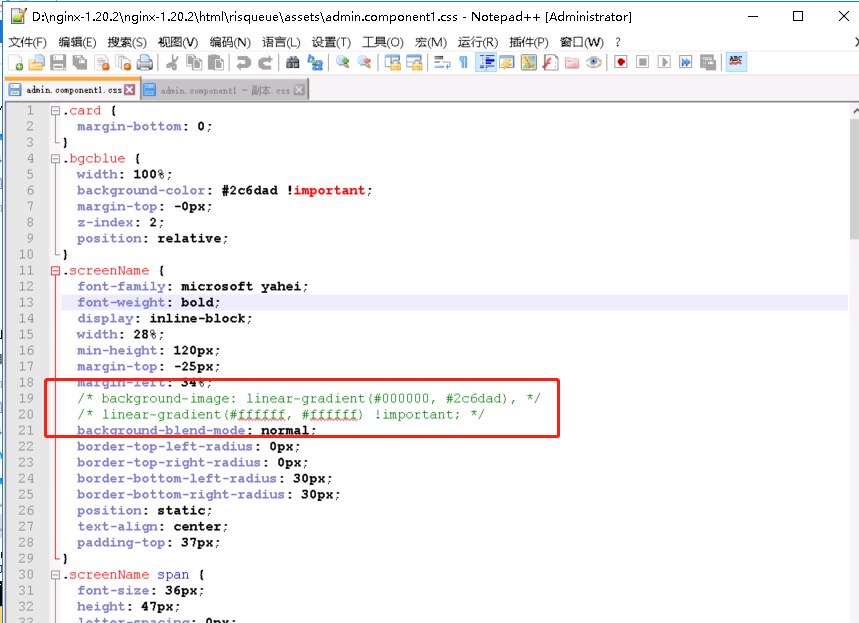The image size is (859, 623).
Task: Save the recorded macro icon
Action: pos(708,62)
